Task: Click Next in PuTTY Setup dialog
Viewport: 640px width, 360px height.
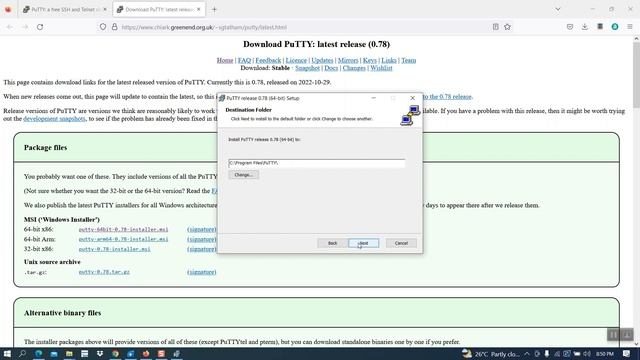Action: click(x=363, y=243)
